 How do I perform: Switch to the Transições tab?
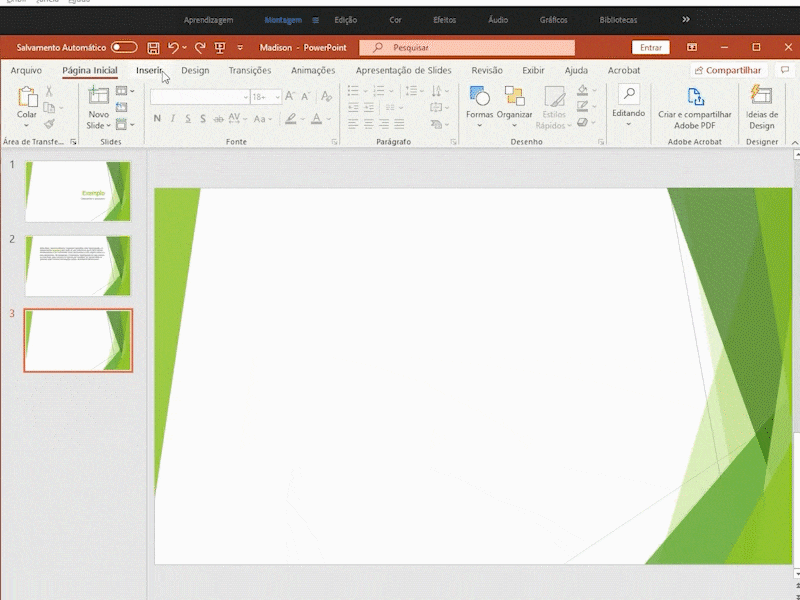point(249,70)
